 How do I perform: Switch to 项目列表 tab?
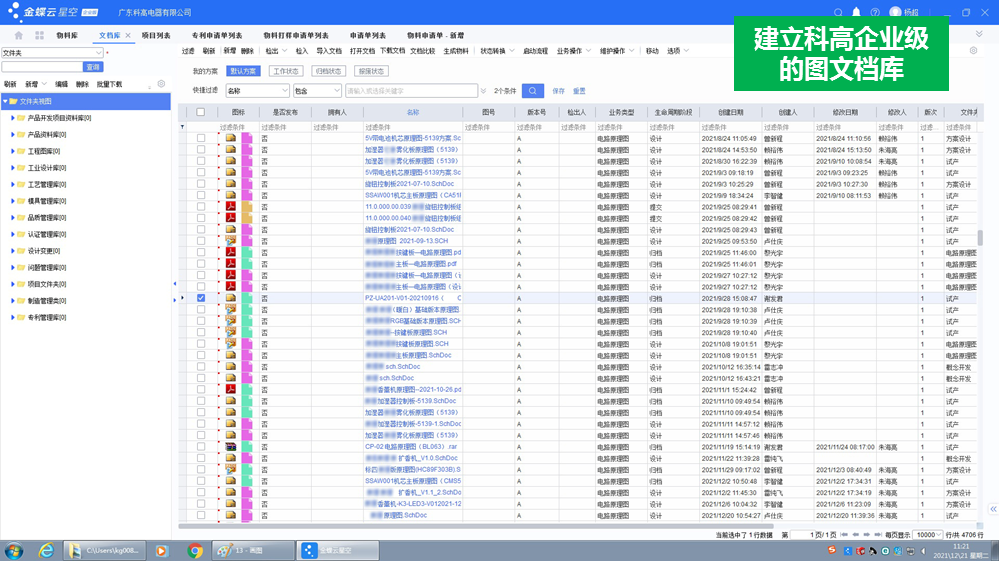point(155,36)
